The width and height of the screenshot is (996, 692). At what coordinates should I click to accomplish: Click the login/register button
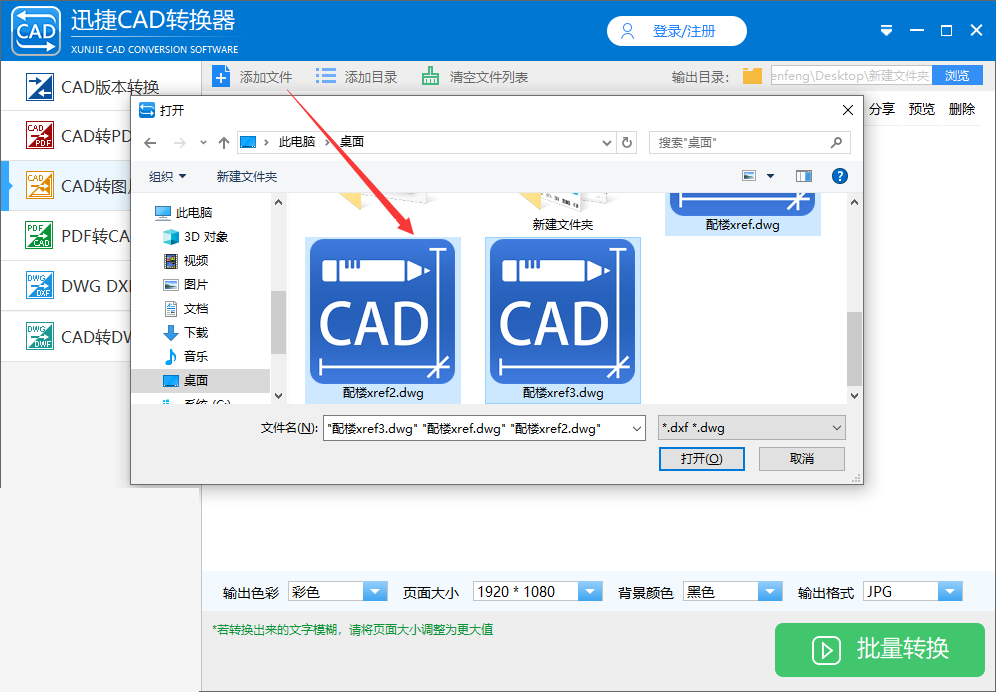[x=676, y=31]
